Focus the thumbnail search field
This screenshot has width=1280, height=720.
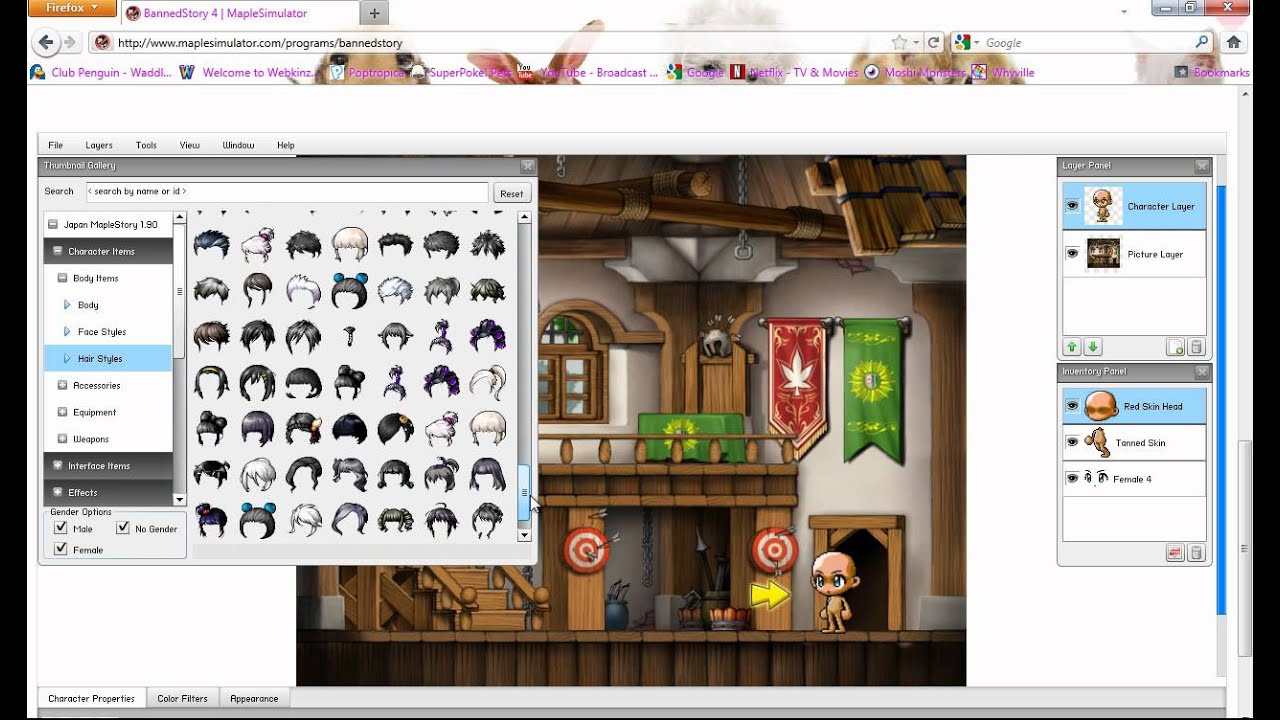(287, 191)
